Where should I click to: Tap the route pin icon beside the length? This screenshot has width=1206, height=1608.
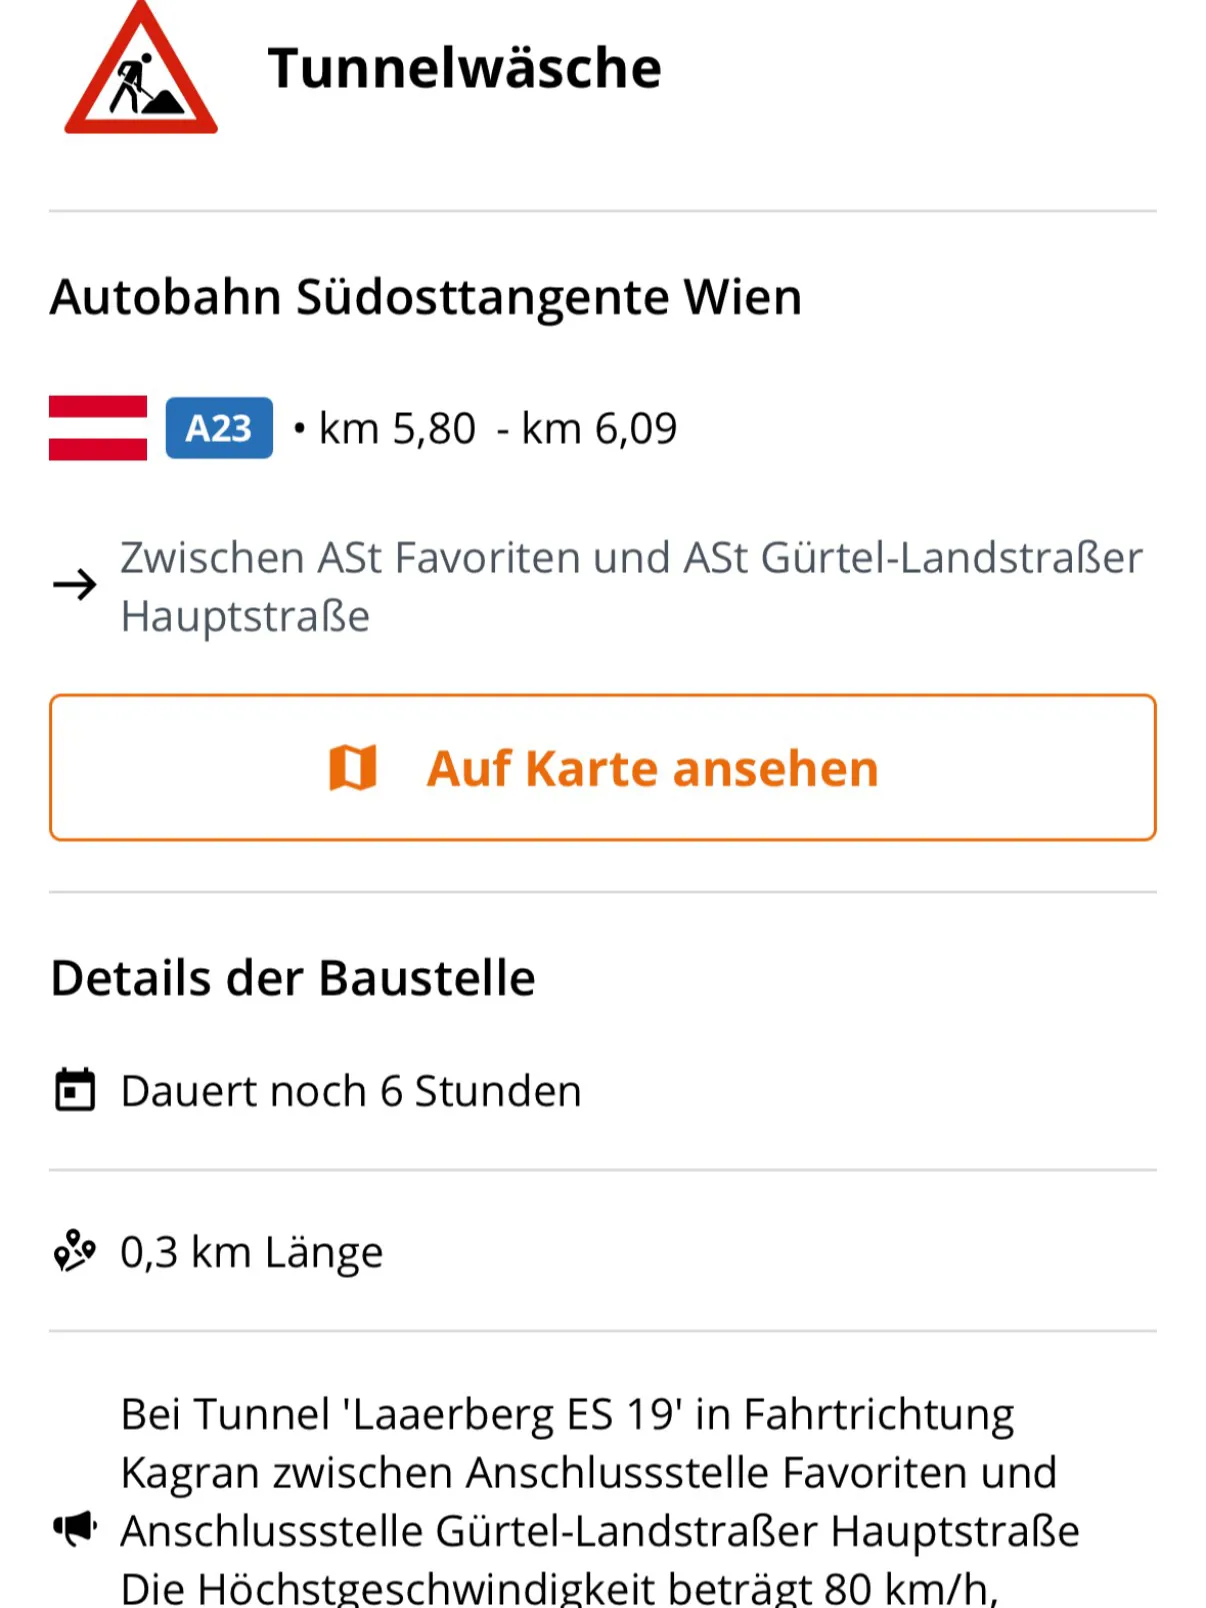coord(75,1251)
